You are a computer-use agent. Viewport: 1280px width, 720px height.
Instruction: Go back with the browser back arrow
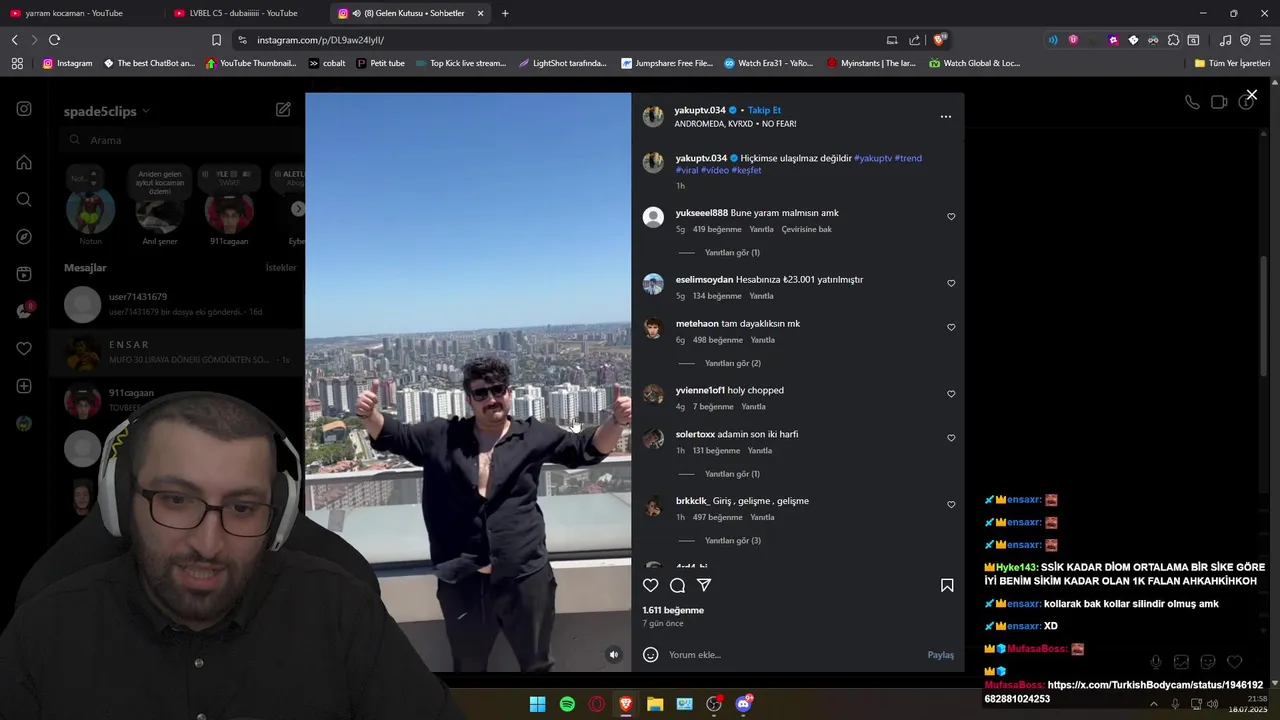(14, 40)
